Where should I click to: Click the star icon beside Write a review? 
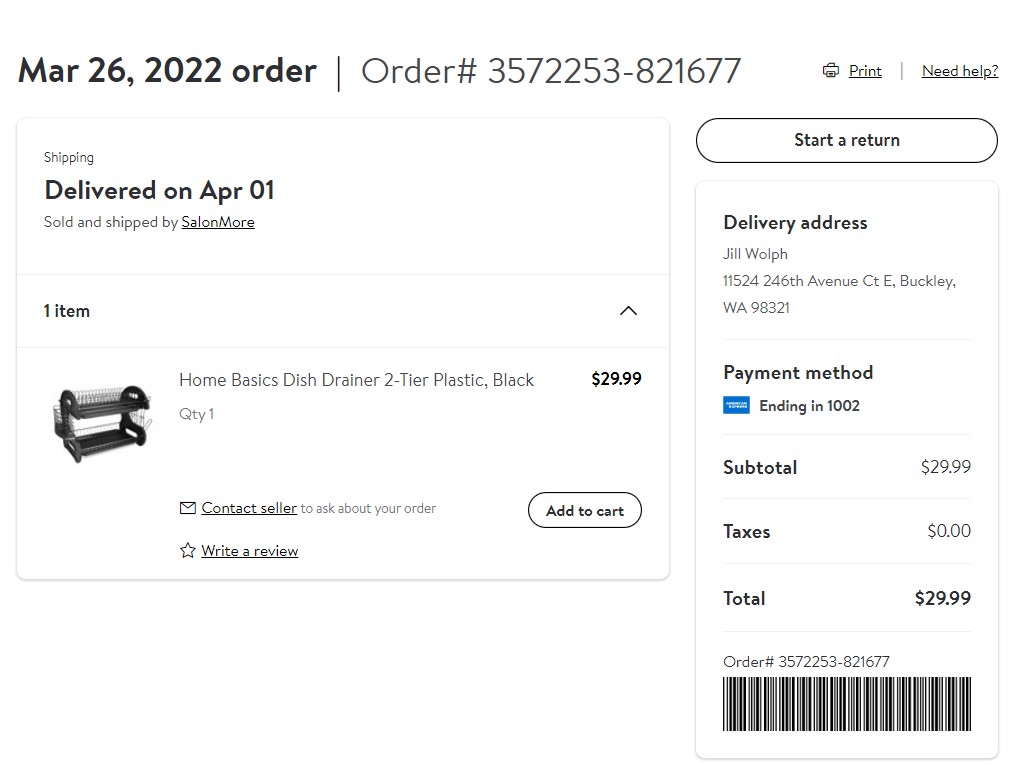[x=188, y=551]
